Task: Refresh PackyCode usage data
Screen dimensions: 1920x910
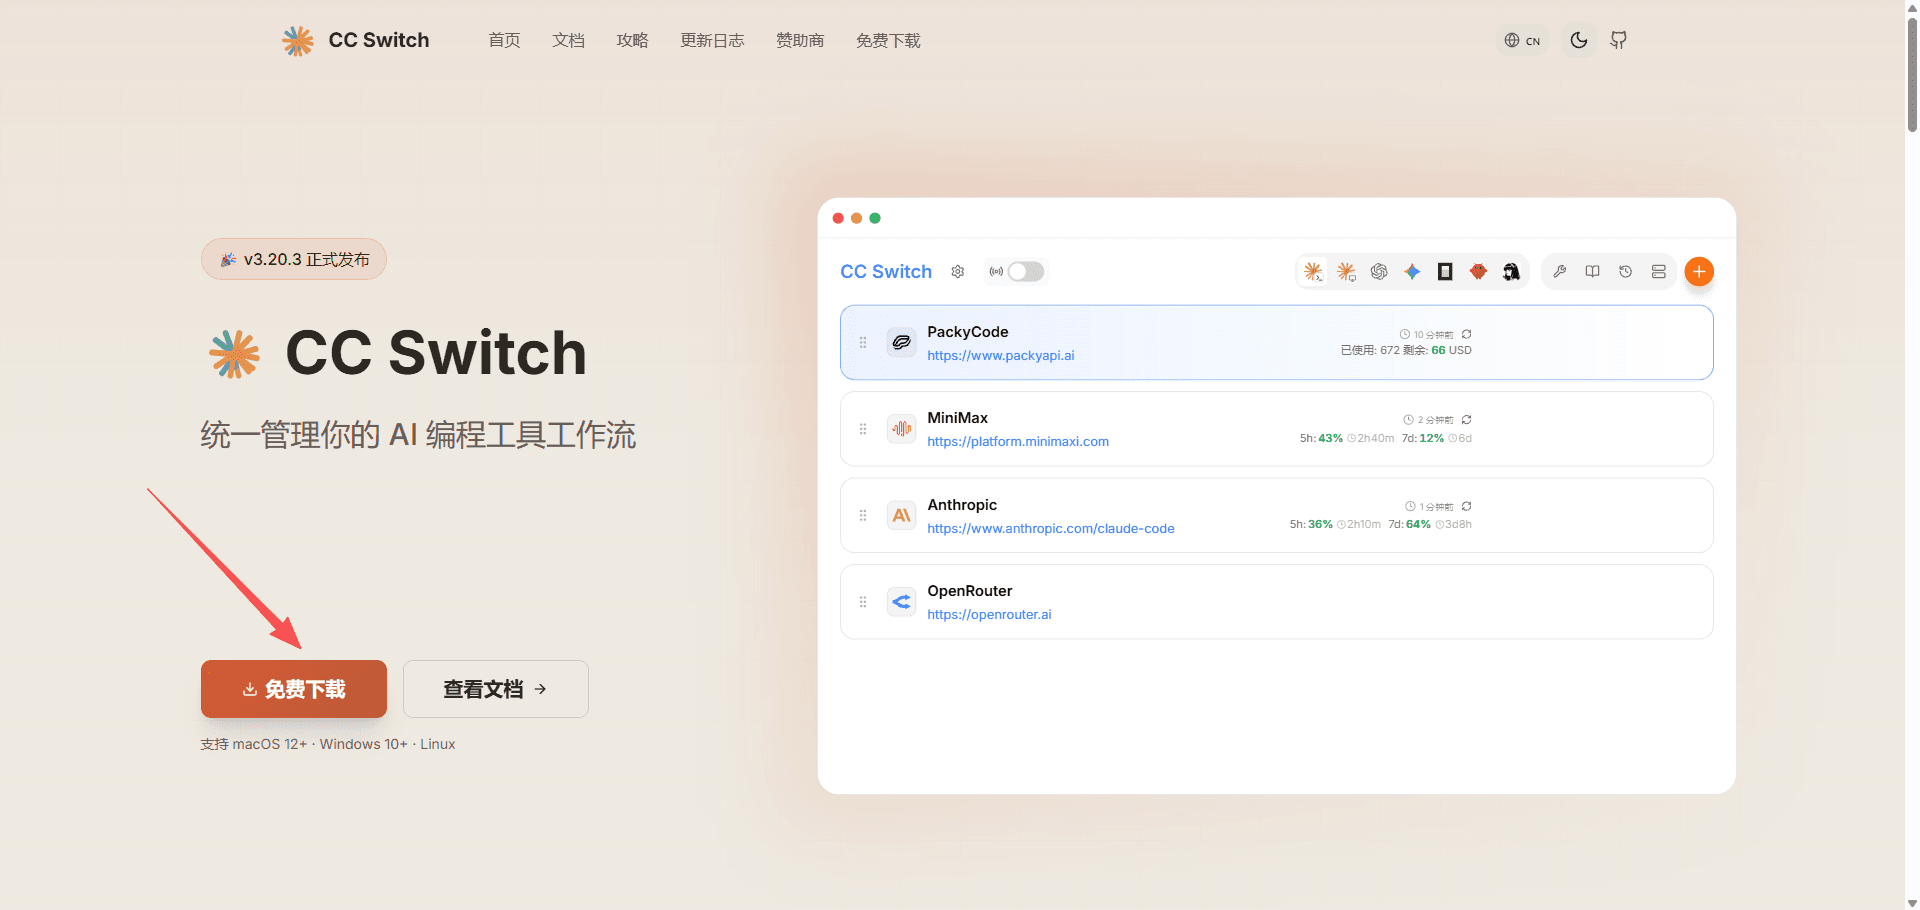Action: (x=1467, y=334)
